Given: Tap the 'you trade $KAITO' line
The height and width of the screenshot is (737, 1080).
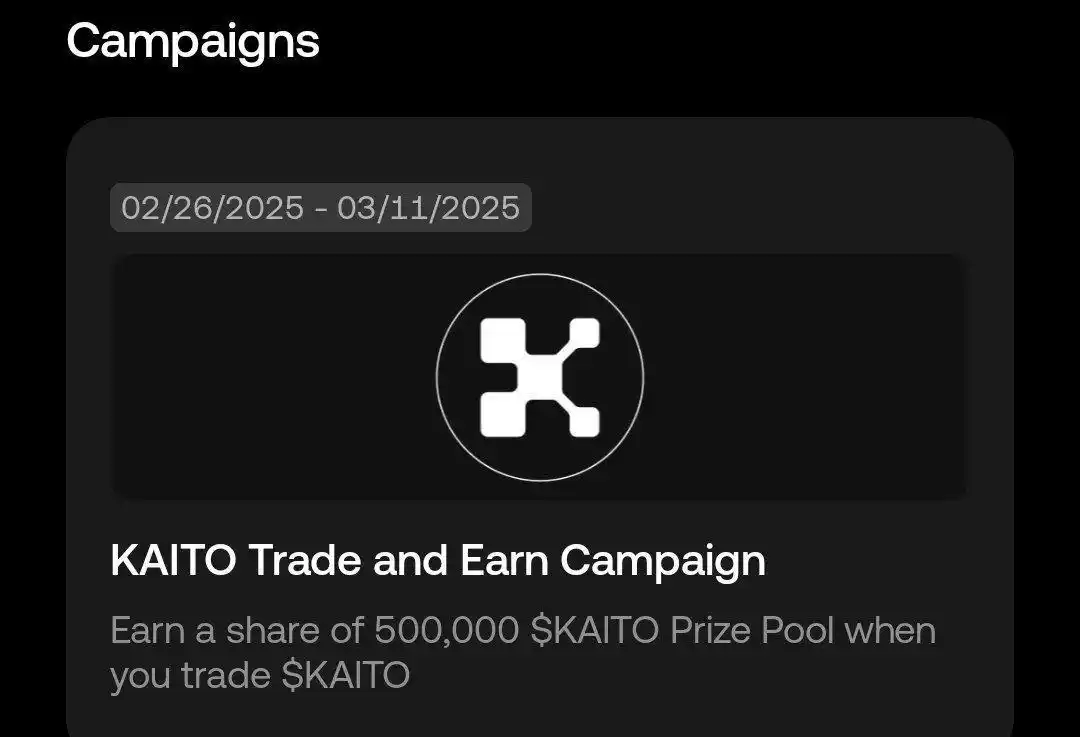Looking at the screenshot, I should (x=260, y=676).
